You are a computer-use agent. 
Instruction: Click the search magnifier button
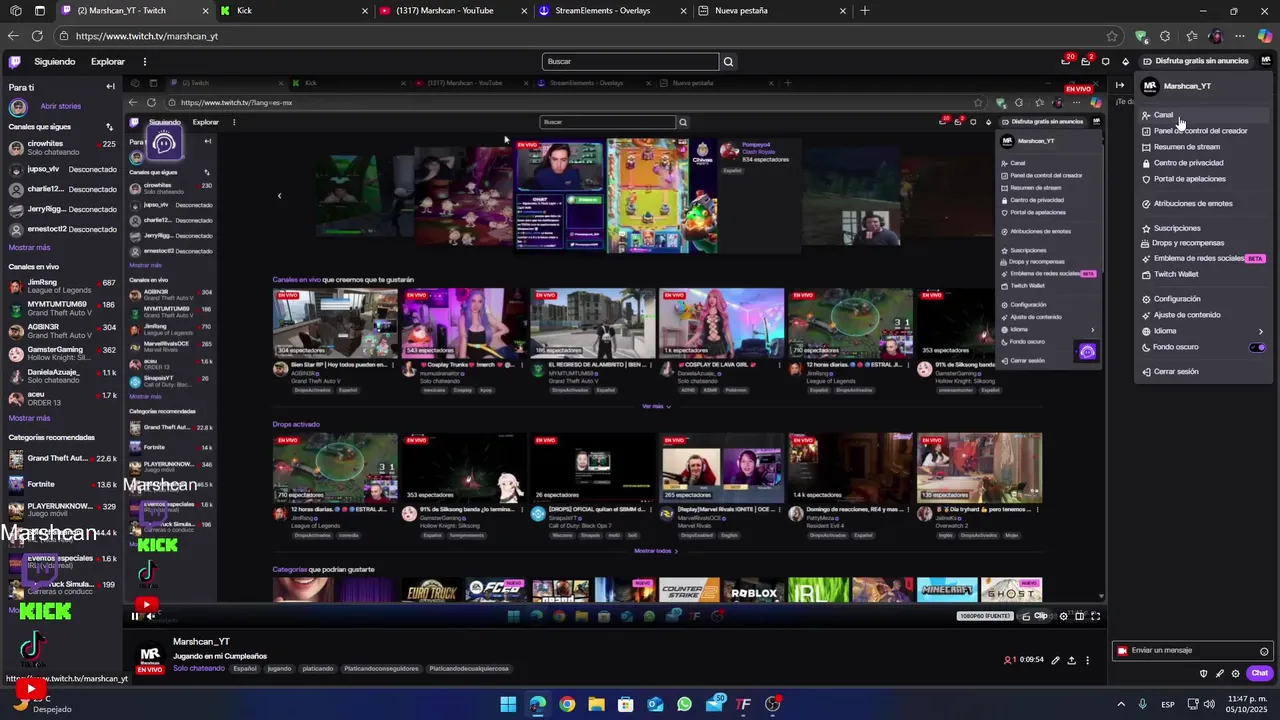pos(728,62)
